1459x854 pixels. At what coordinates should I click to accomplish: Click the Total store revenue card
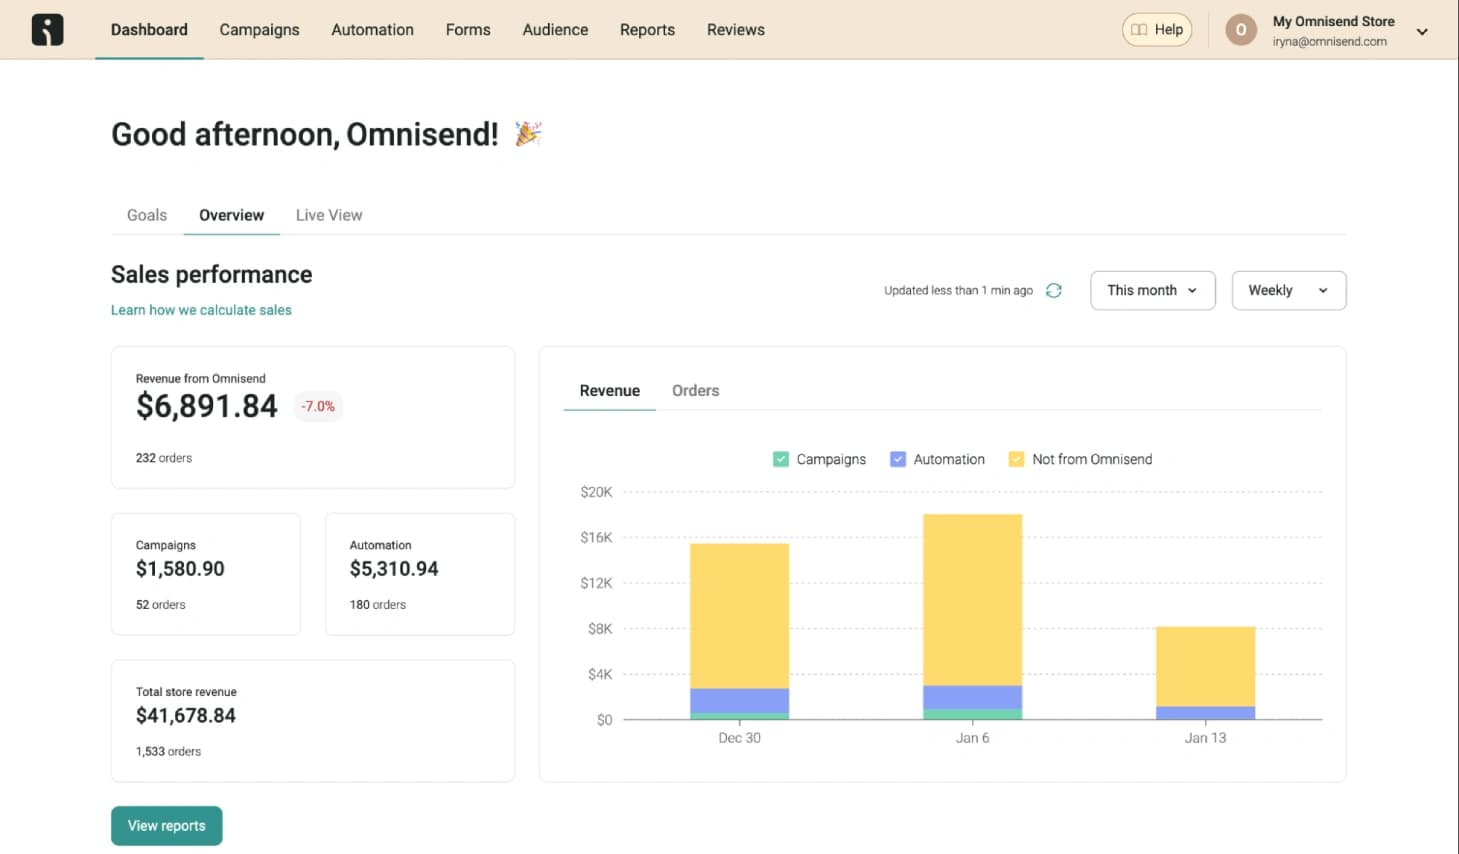[x=313, y=721]
